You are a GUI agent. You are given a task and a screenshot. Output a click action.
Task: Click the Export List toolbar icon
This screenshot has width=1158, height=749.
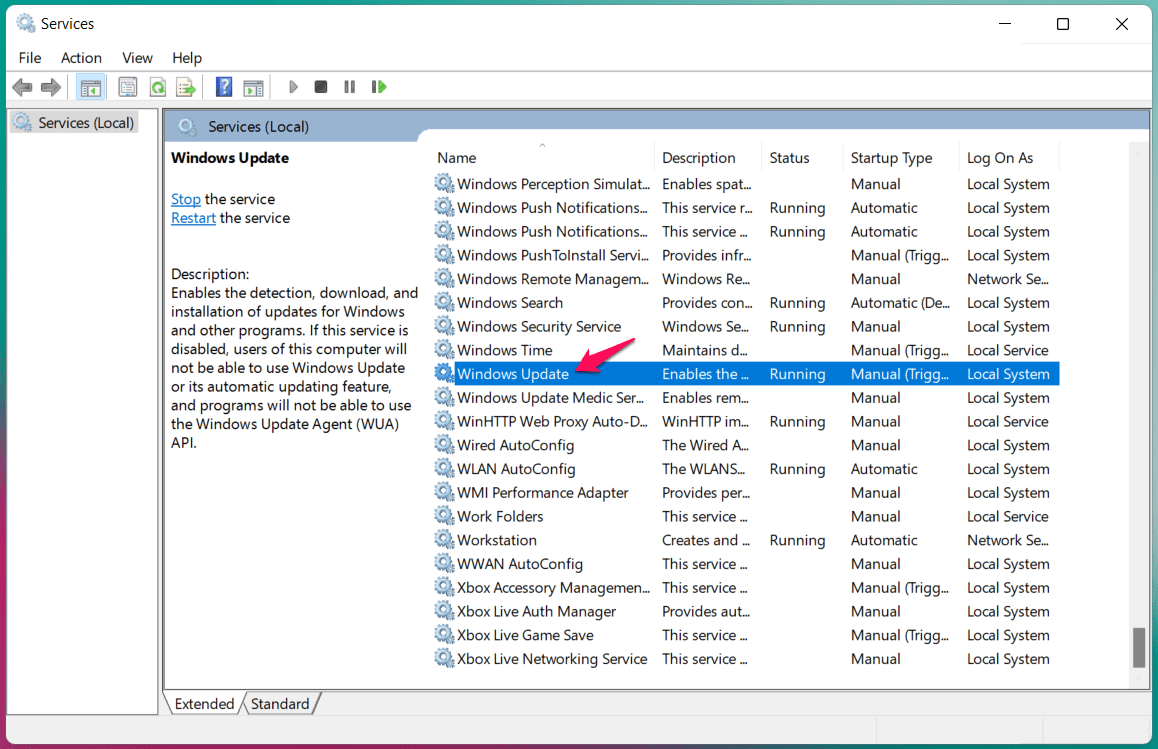click(185, 87)
